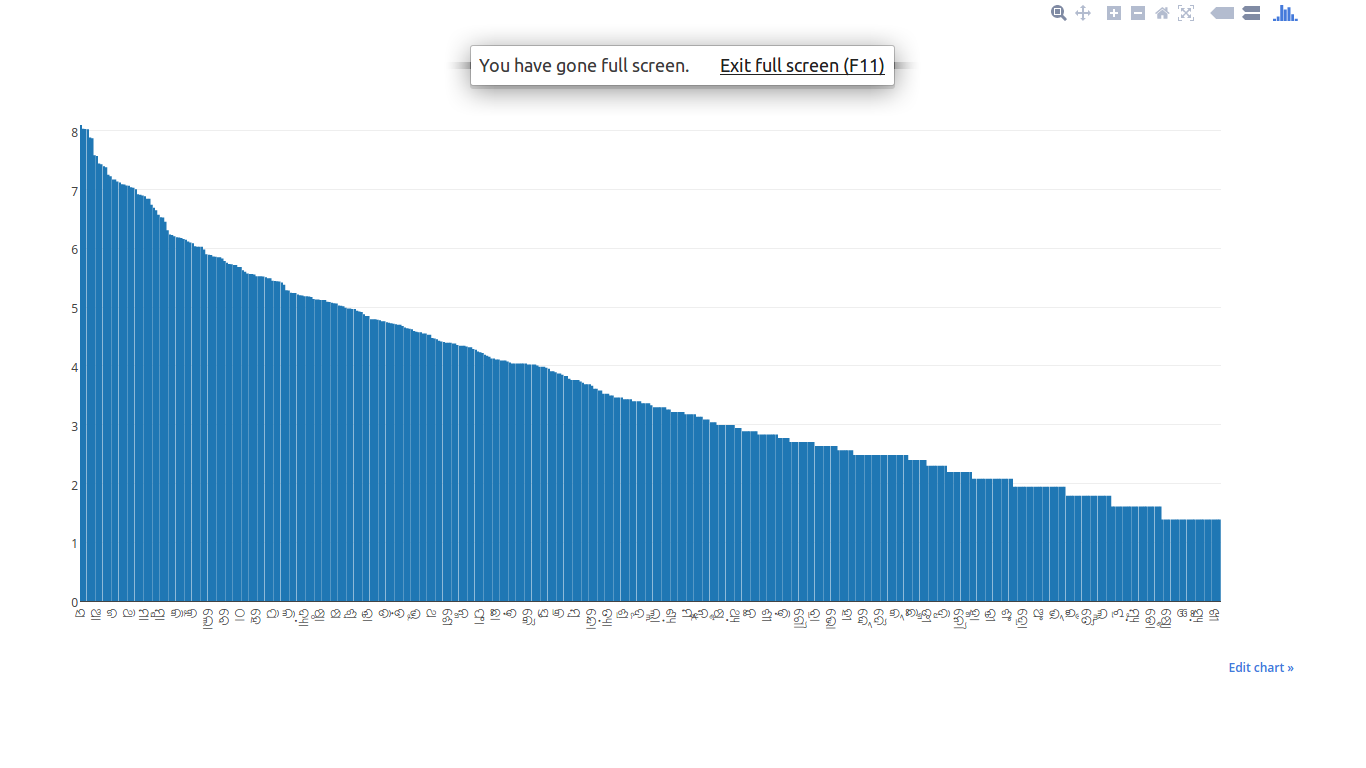Click y-axis tick label 4

pyautogui.click(x=74, y=367)
